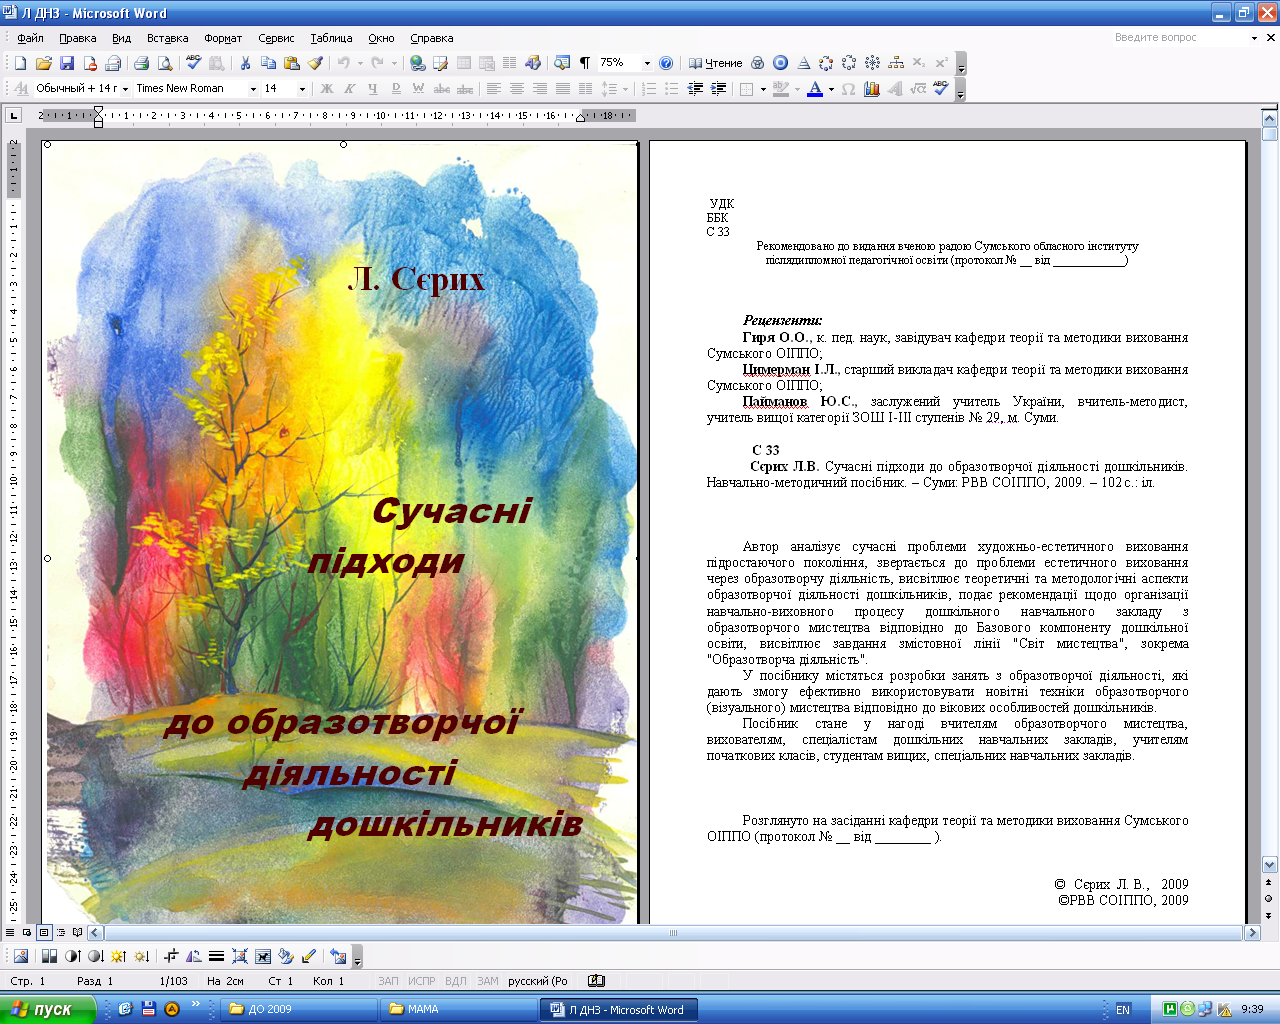Screen dimensions: 1280x1024
Task: Increase picture brightness with sun-up icon
Action: pos(118,956)
